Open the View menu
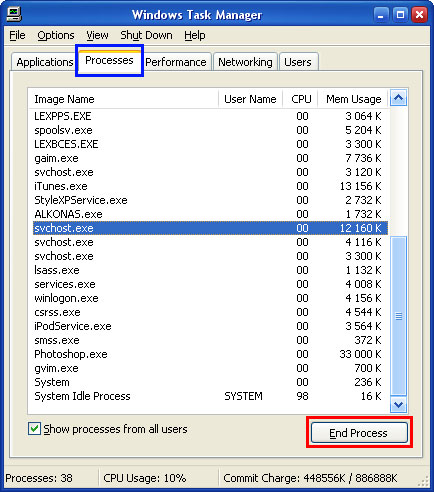 pyautogui.click(x=97, y=35)
